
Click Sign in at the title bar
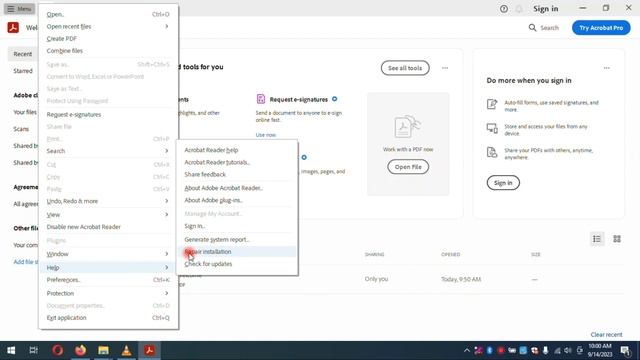(545, 9)
